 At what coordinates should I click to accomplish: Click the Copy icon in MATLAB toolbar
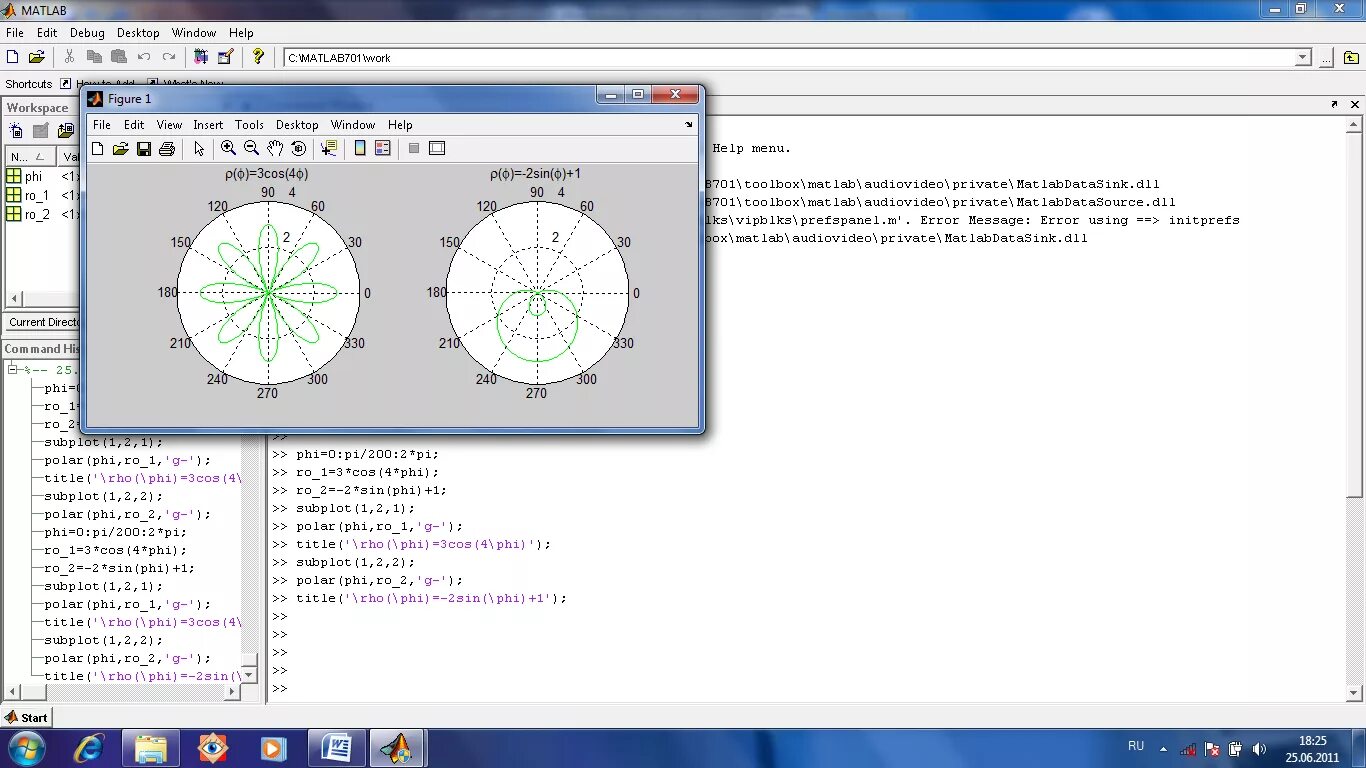pos(94,57)
